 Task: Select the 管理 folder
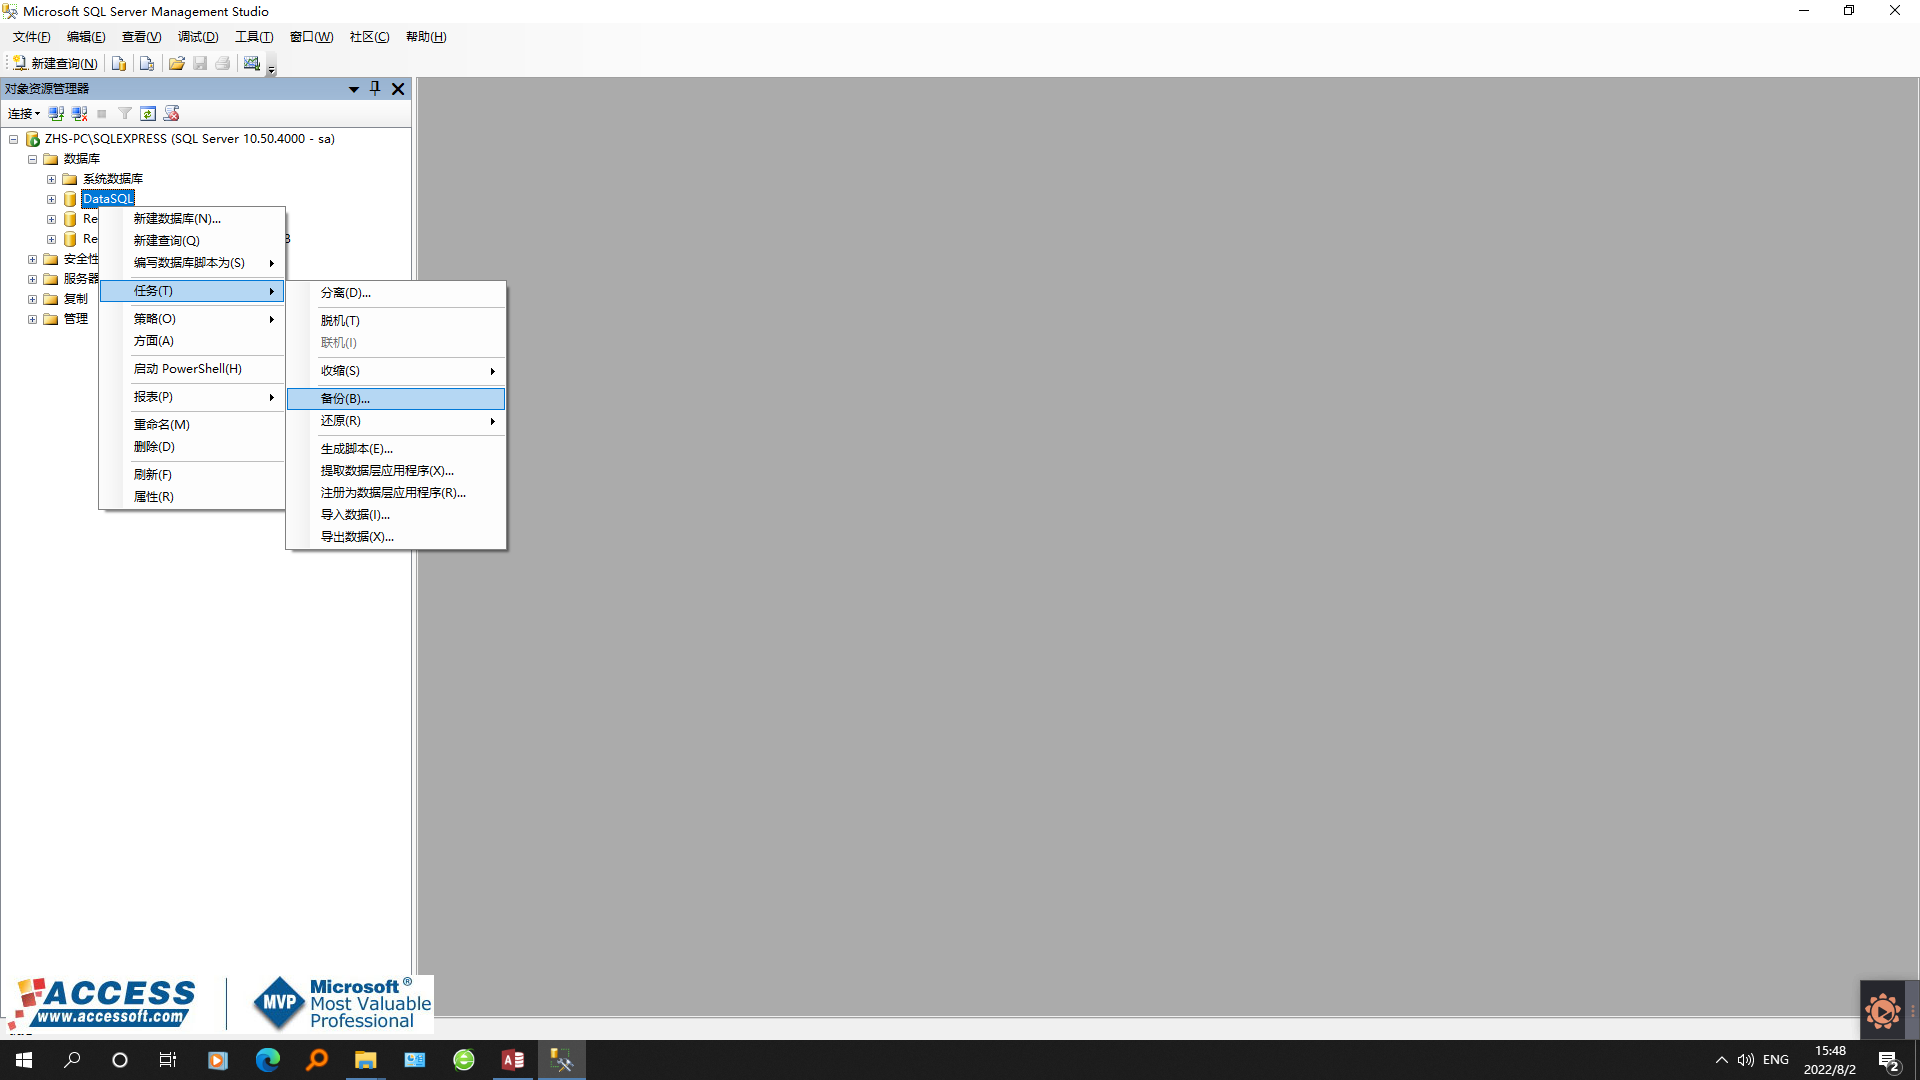pyautogui.click(x=76, y=319)
